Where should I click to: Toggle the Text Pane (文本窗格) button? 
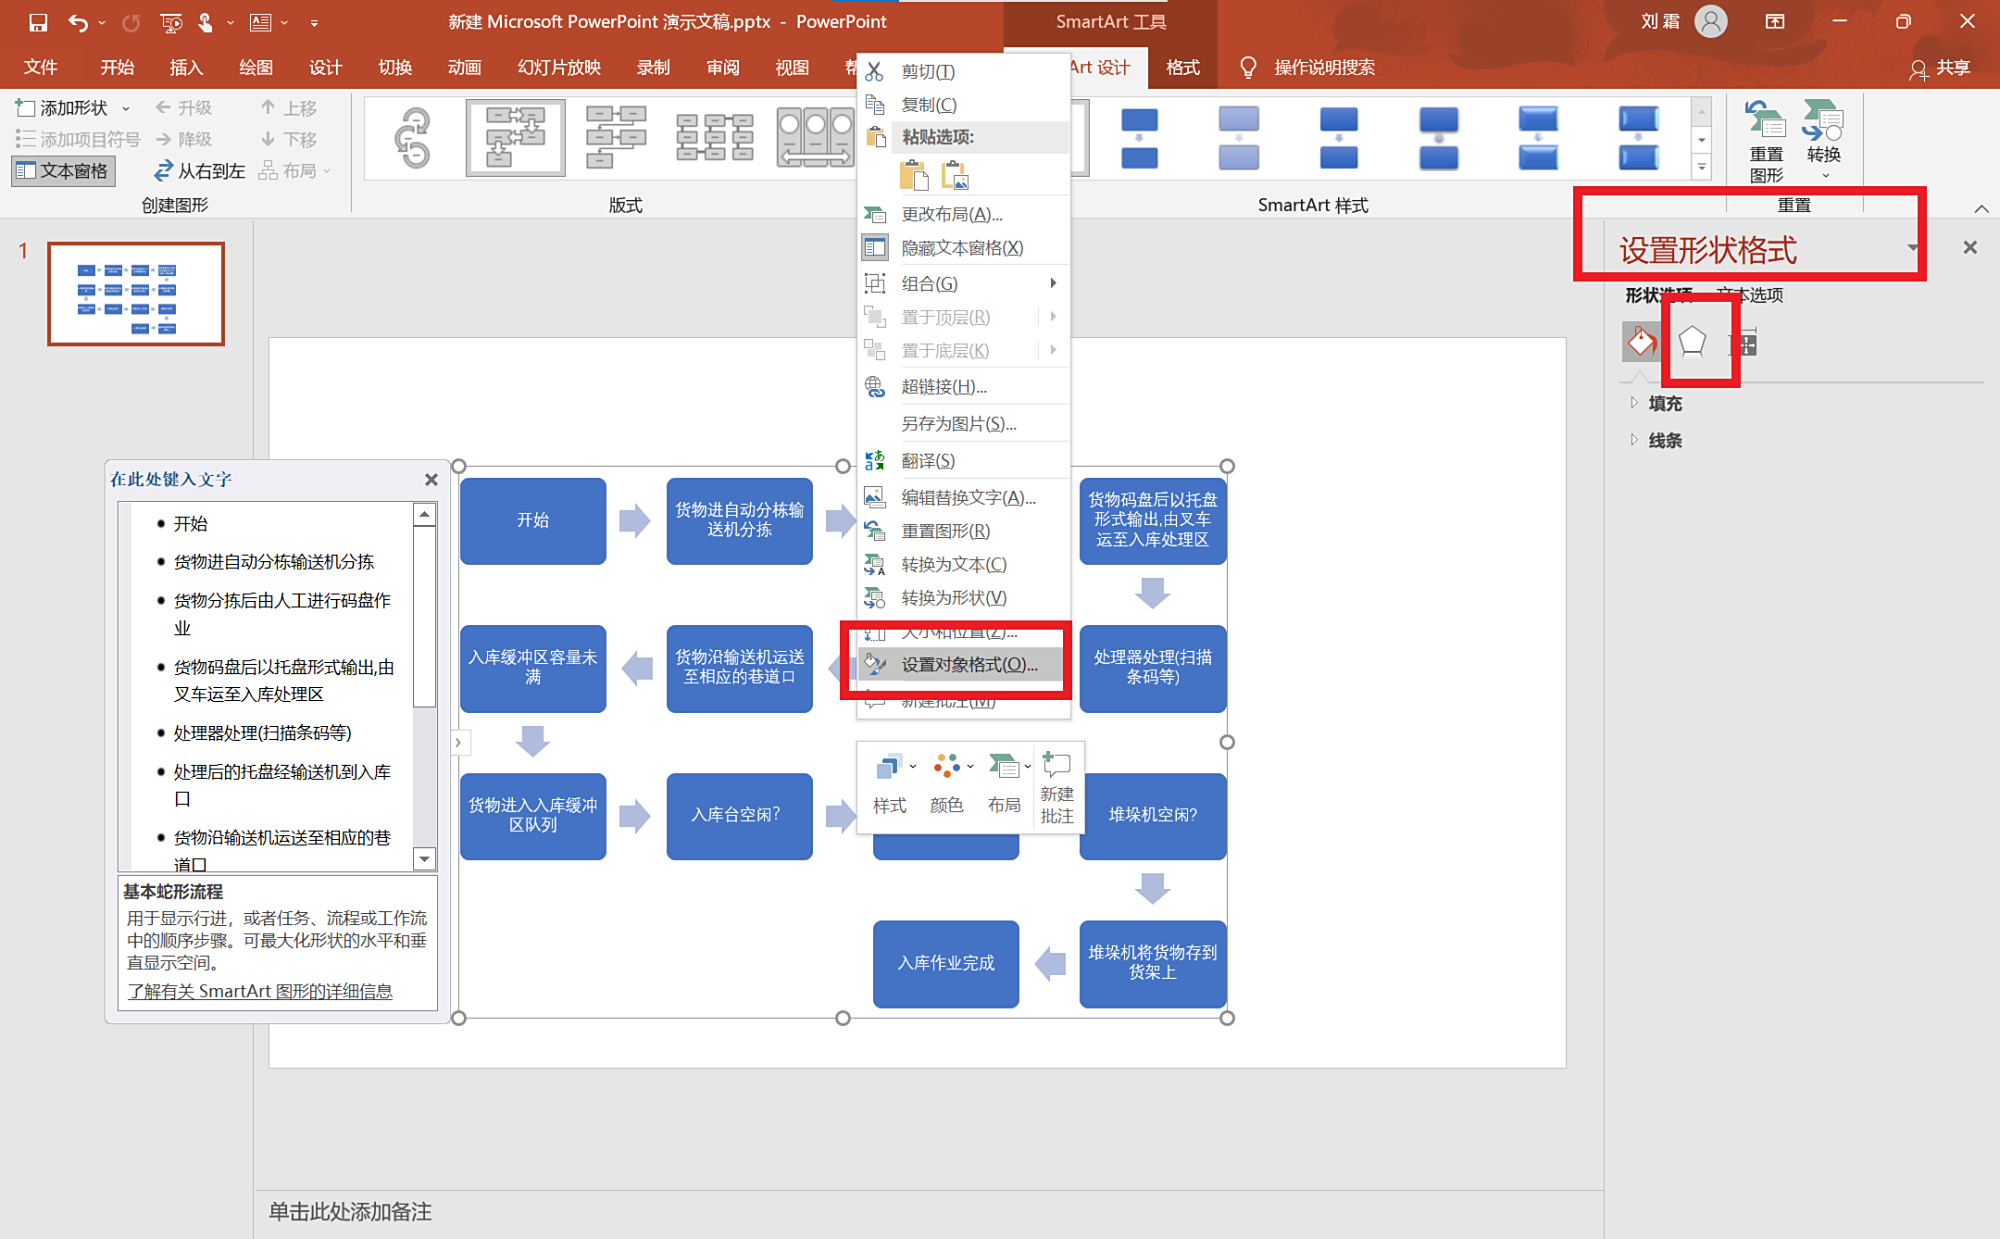pos(63,171)
